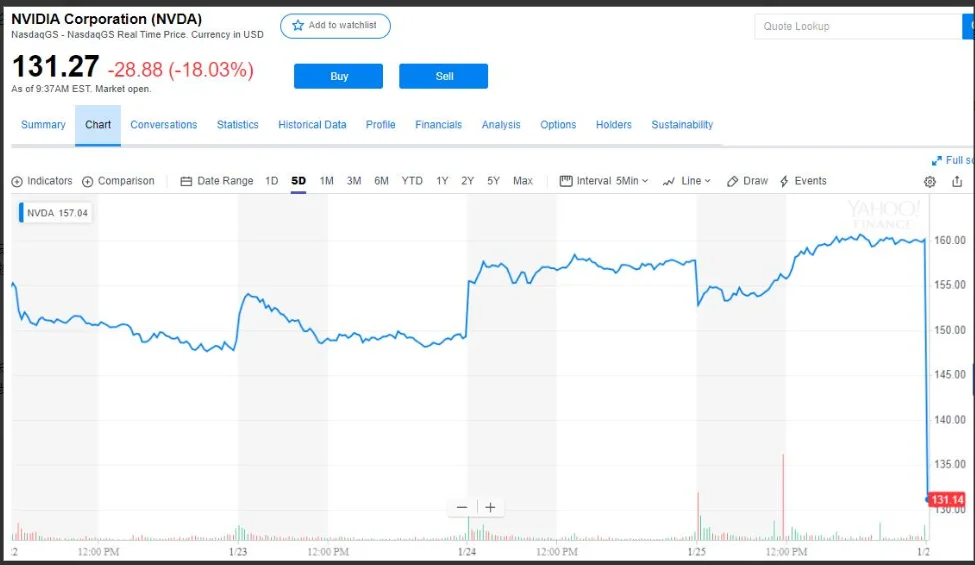The width and height of the screenshot is (975, 565).
Task: Click the share chart icon
Action: 957,181
